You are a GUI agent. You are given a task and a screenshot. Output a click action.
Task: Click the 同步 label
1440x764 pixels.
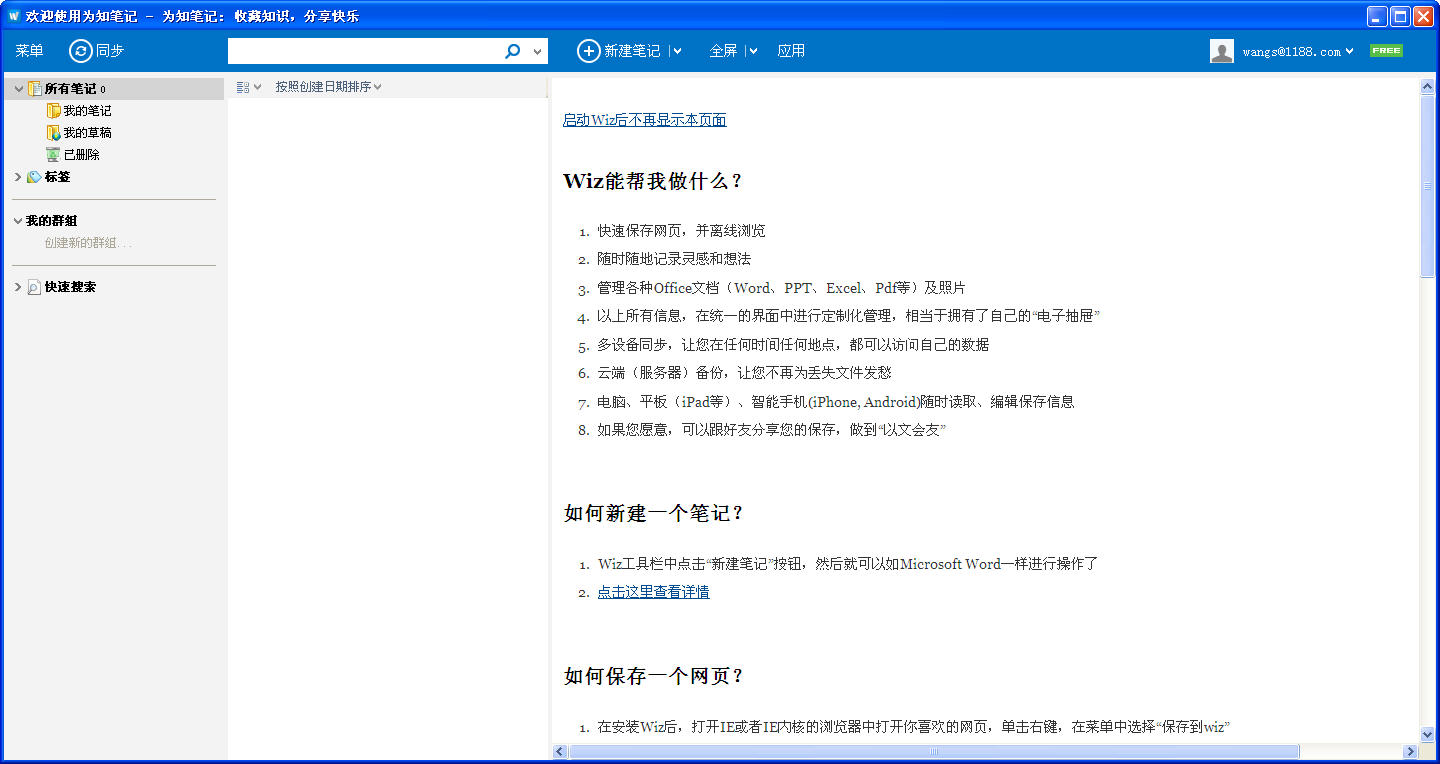coord(110,51)
